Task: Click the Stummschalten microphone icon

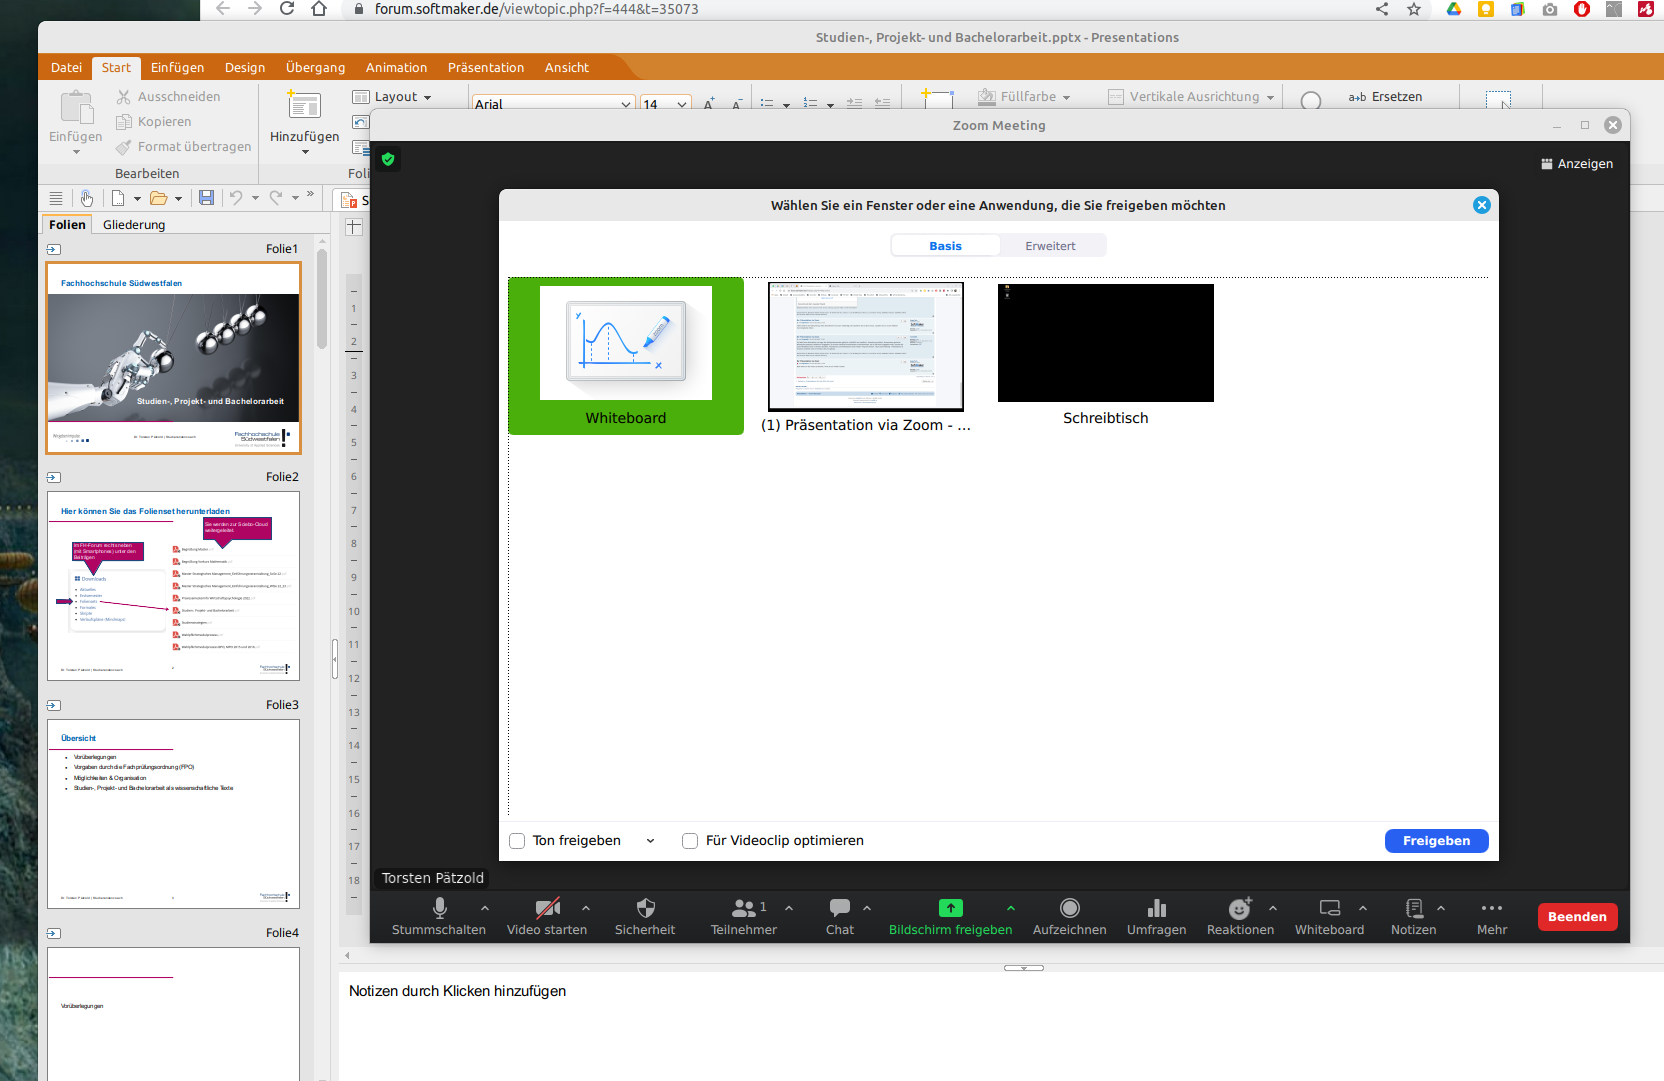Action: (x=439, y=908)
